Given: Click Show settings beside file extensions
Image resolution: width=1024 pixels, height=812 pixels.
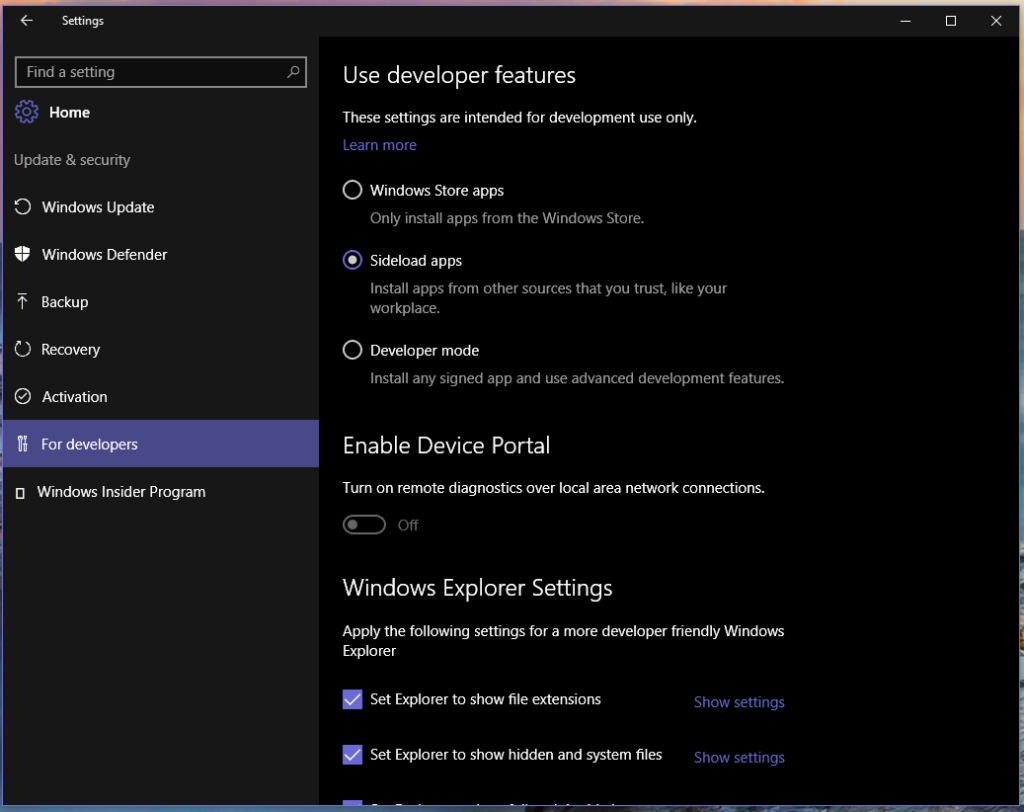Looking at the screenshot, I should [739, 702].
